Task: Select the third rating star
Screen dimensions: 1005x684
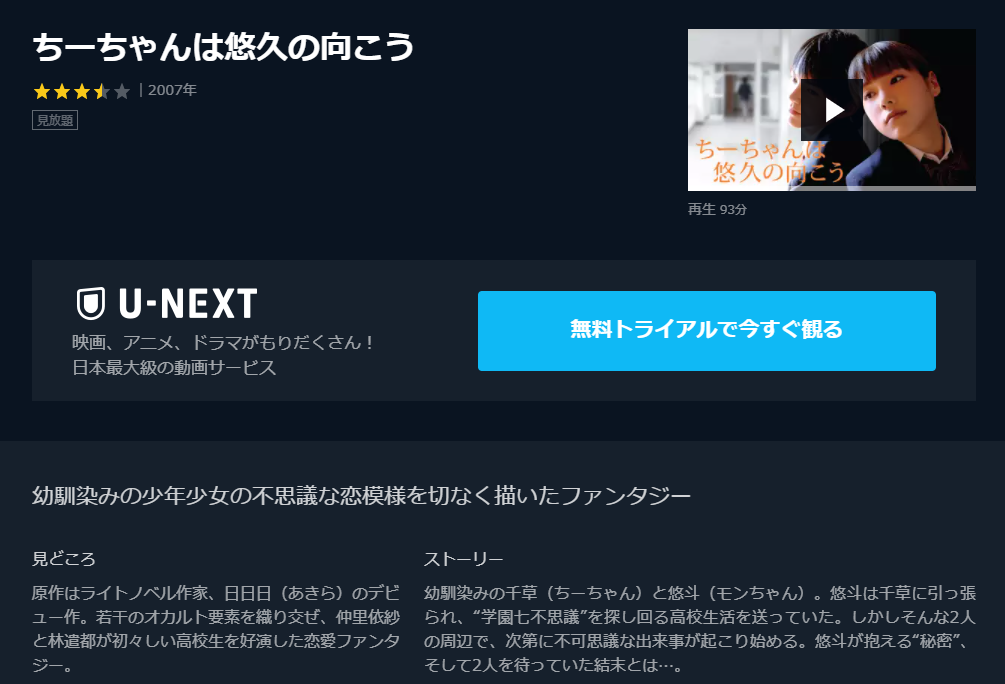Action: (x=81, y=91)
